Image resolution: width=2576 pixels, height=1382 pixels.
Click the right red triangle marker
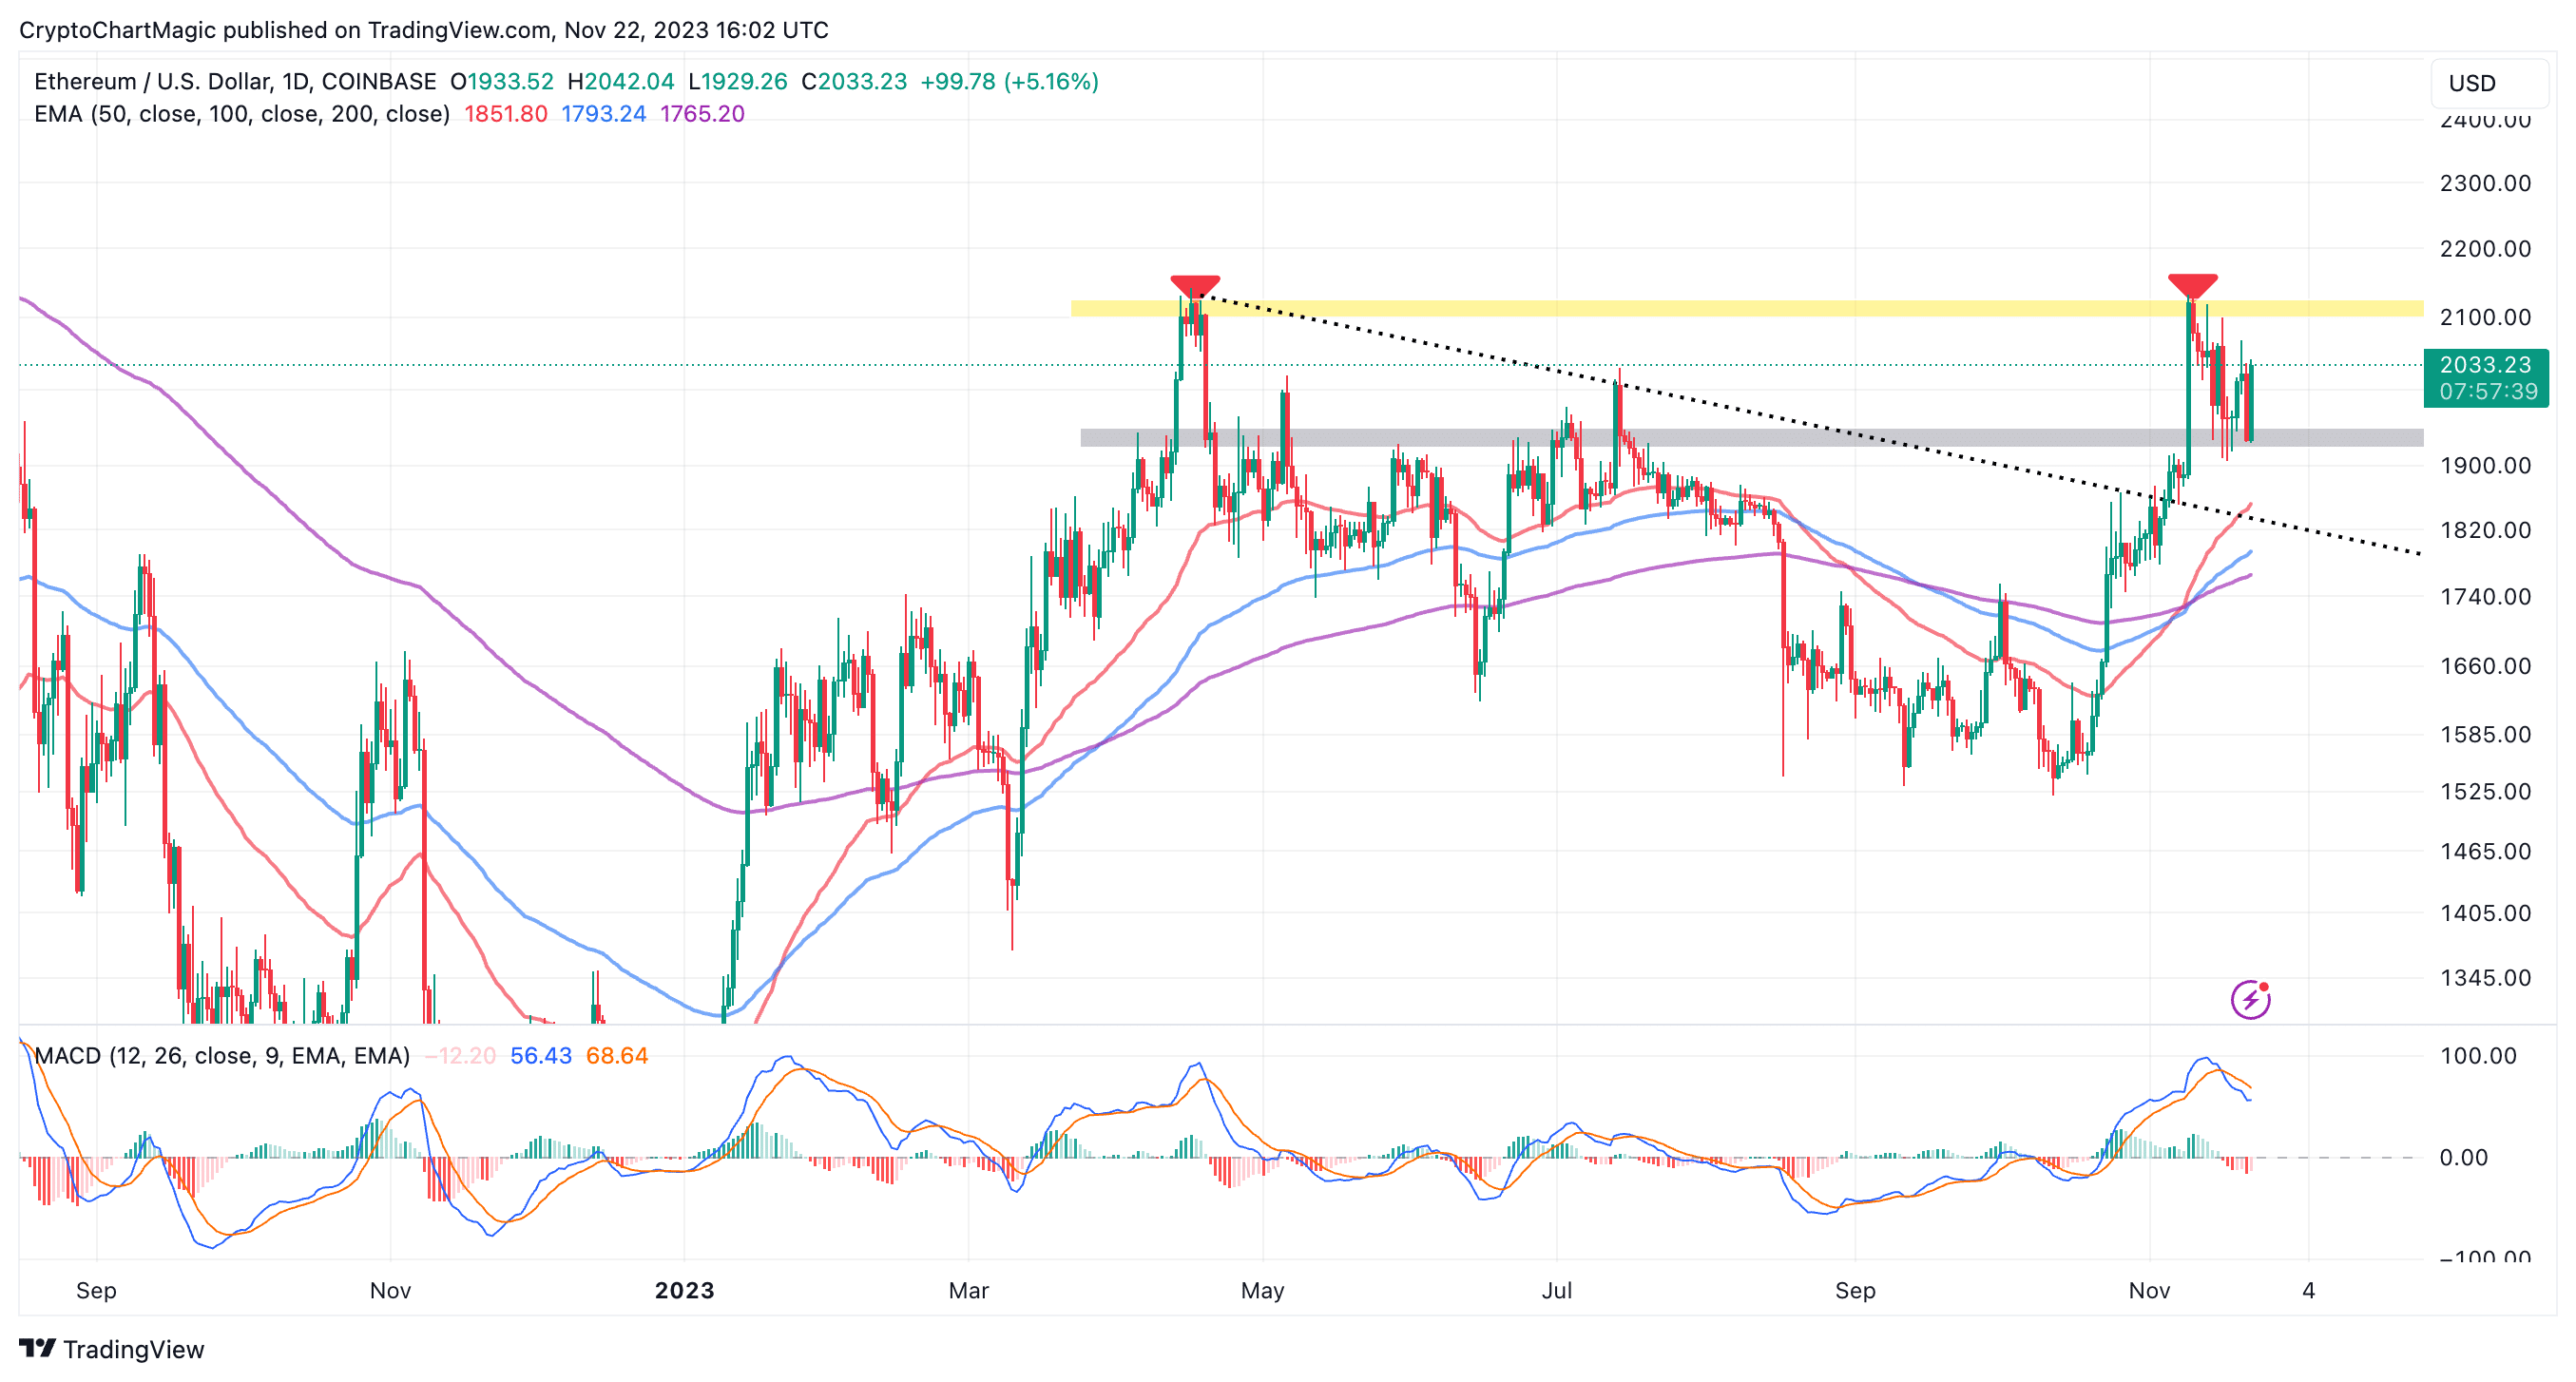(2193, 285)
